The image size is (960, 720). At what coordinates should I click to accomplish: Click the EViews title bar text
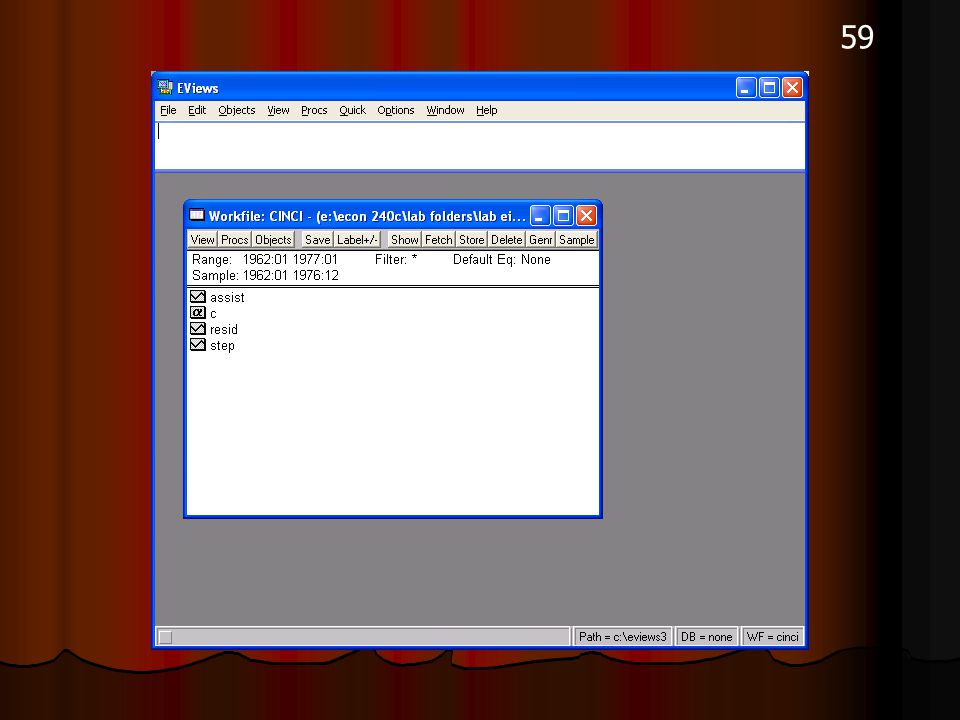pyautogui.click(x=198, y=88)
